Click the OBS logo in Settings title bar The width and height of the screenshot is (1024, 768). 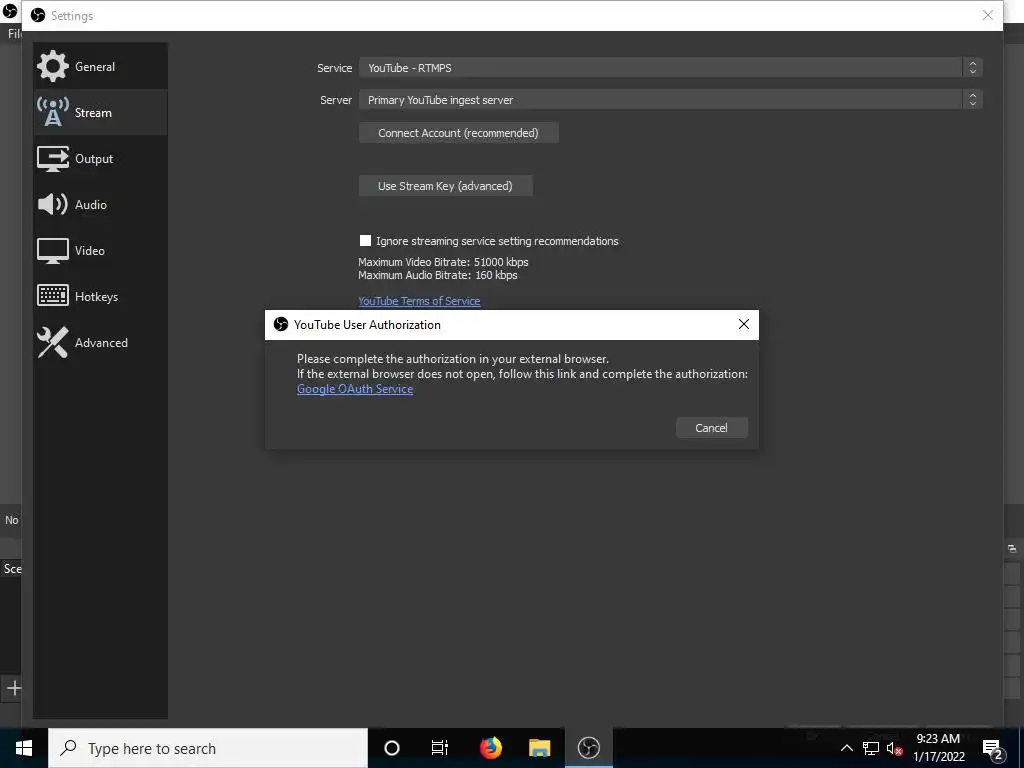pyautogui.click(x=38, y=15)
